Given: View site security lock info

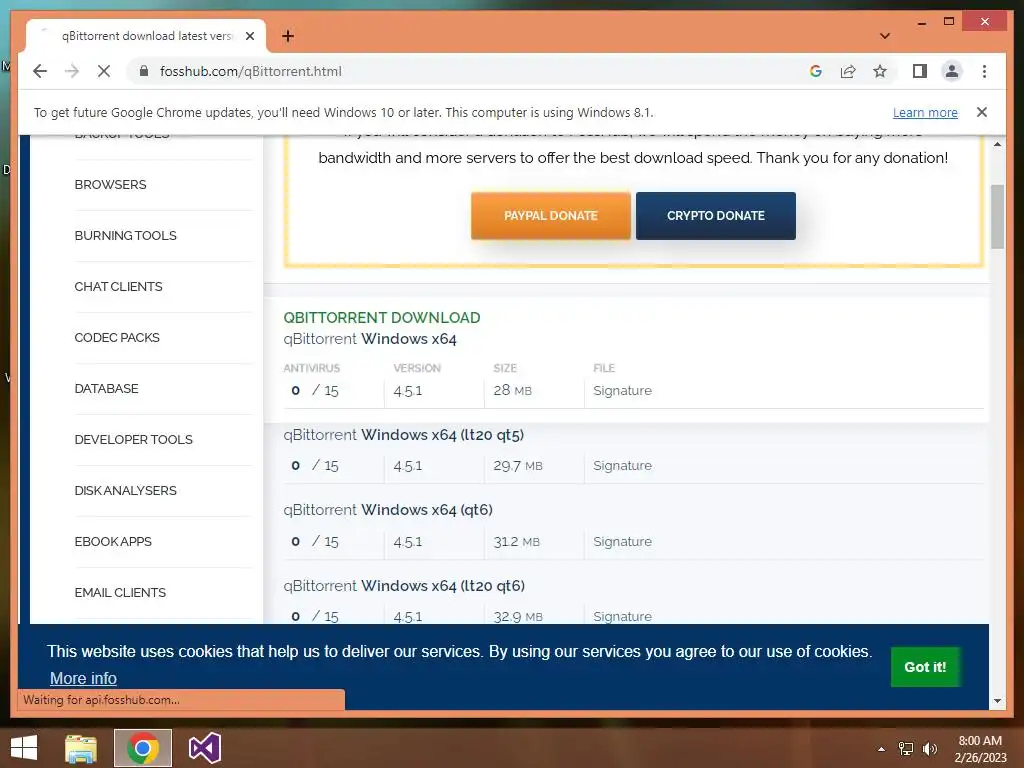Looking at the screenshot, I should click(x=144, y=71).
